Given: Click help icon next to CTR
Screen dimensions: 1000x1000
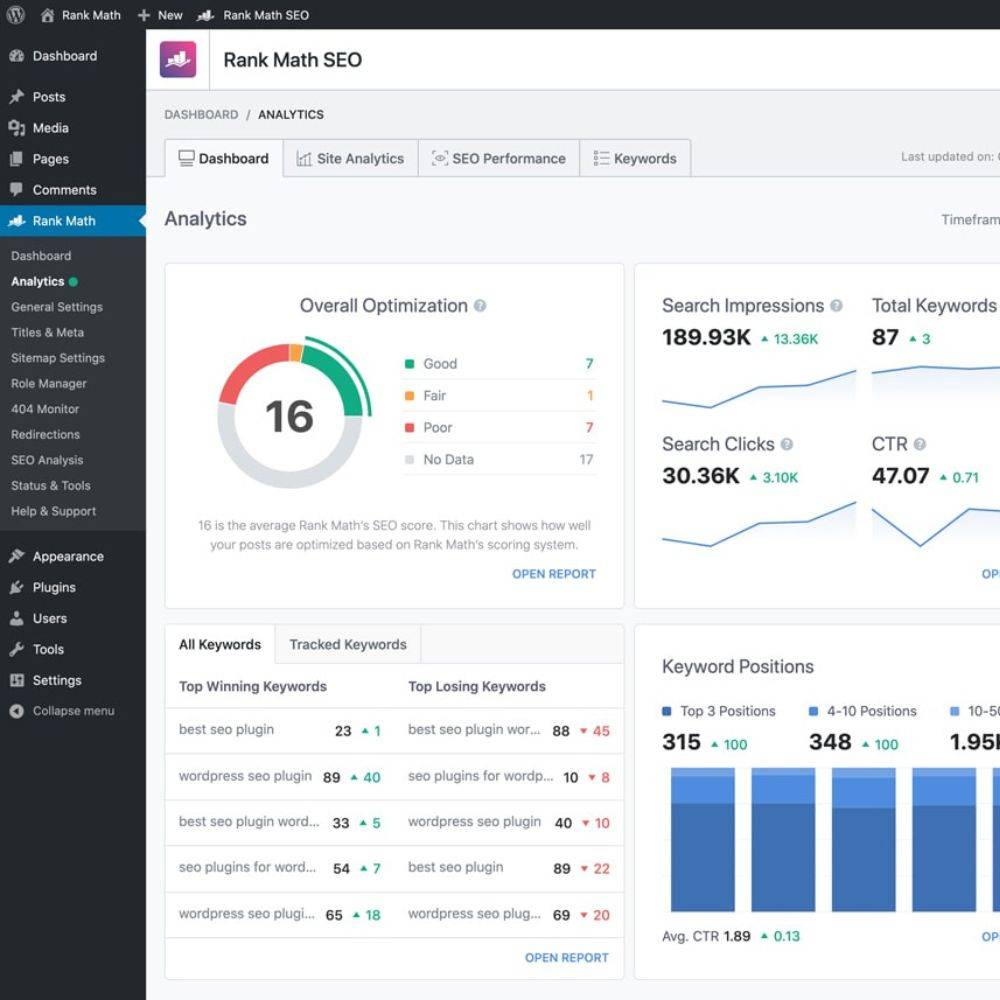Looking at the screenshot, I should click(x=920, y=445).
